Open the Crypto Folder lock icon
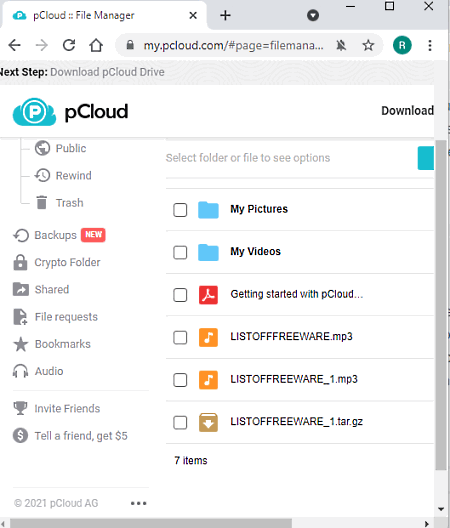Image resolution: width=450 pixels, height=528 pixels. [20, 262]
